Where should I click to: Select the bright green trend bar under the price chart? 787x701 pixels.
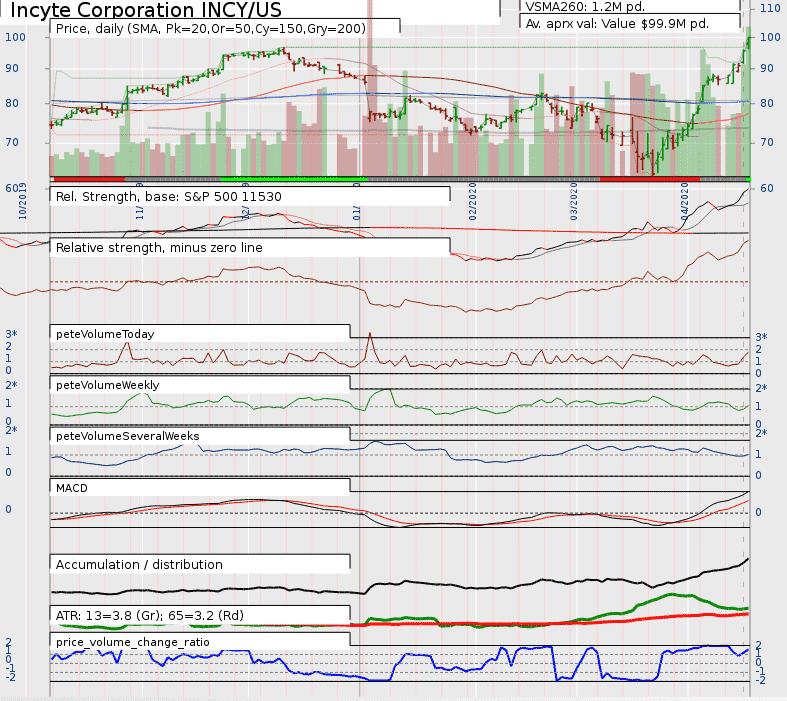294,179
